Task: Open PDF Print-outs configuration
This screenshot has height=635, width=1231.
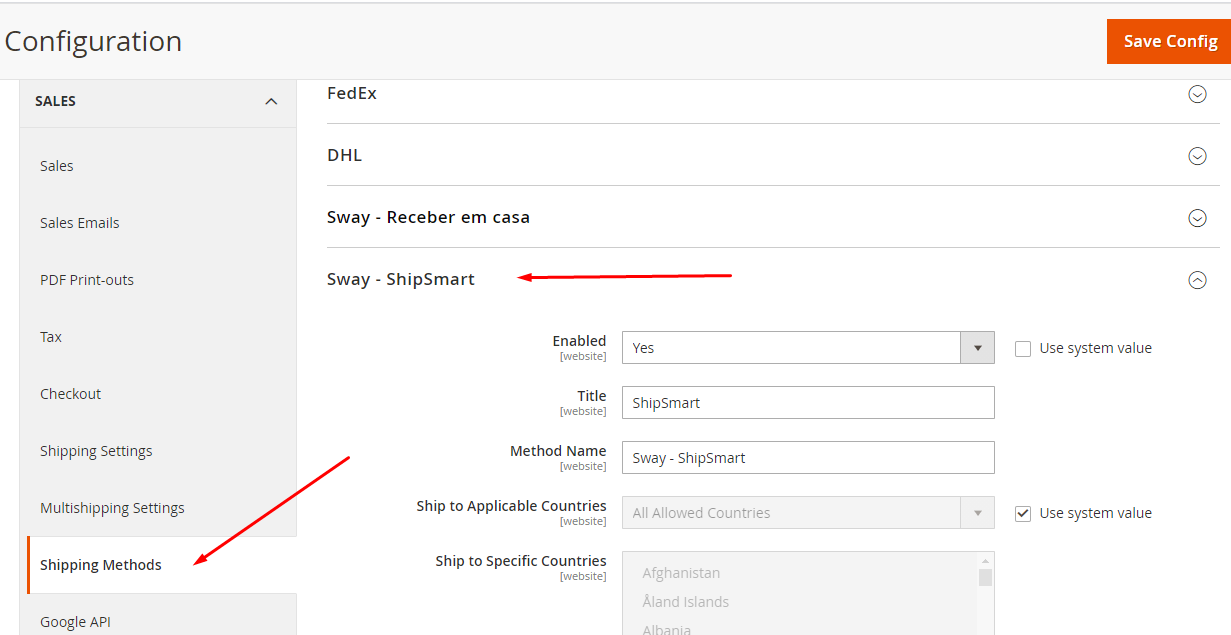Action: (87, 280)
